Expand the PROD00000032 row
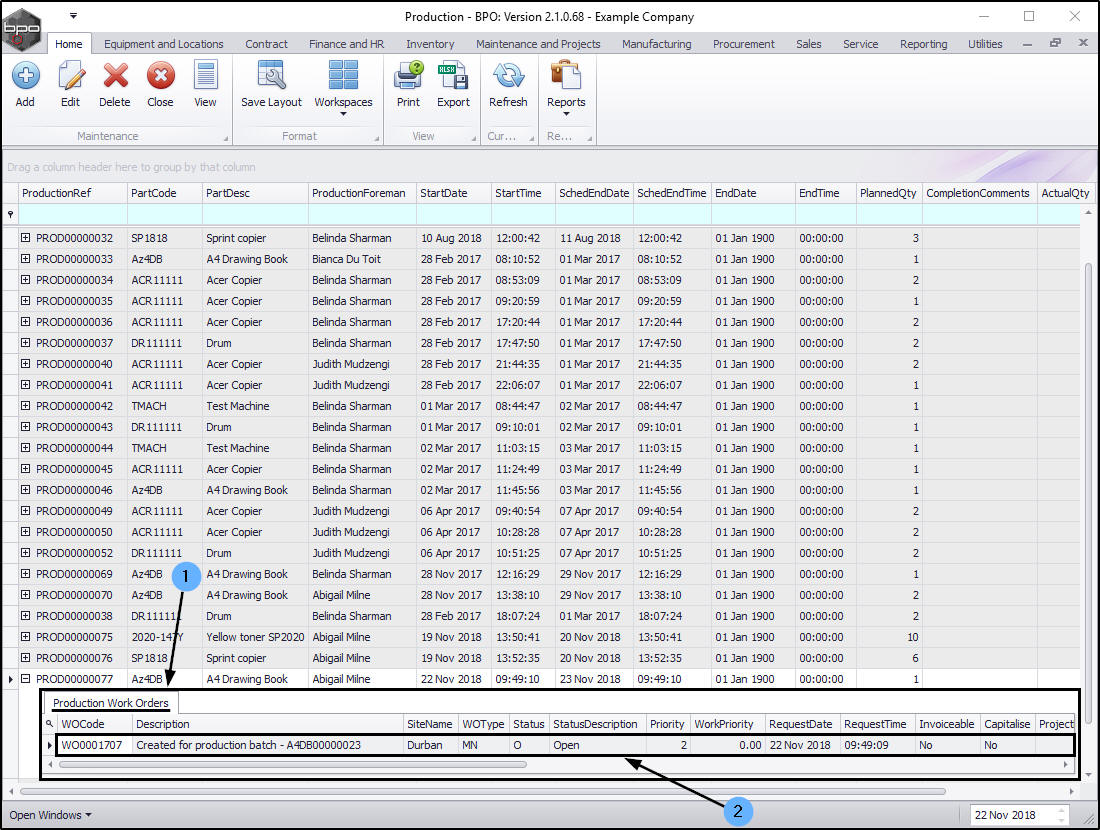 click(x=26, y=239)
